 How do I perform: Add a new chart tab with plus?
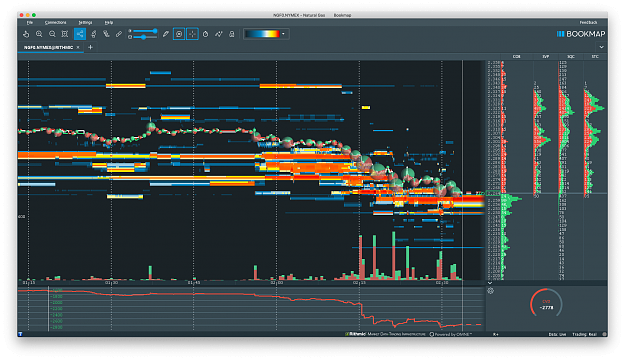pyautogui.click(x=90, y=47)
